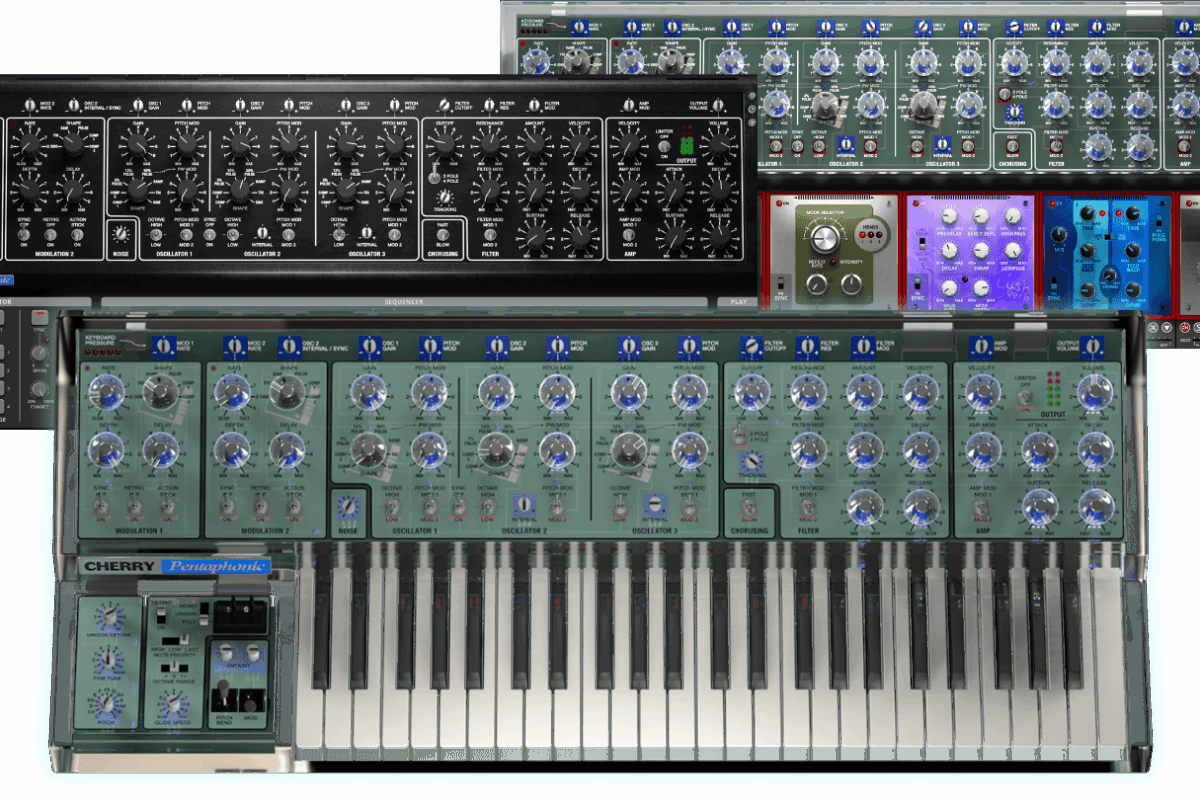Adjust Filter Release knob on front green synth
The image size is (1200, 800).
pyautogui.click(x=921, y=508)
